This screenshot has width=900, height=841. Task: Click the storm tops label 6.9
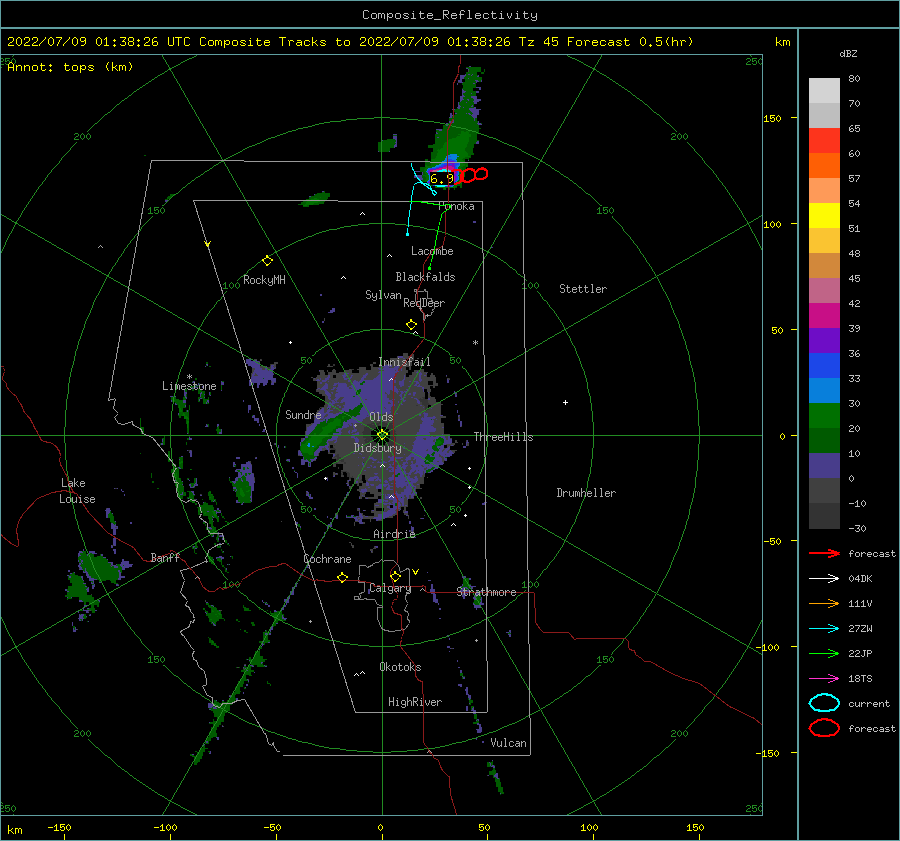pos(441,179)
